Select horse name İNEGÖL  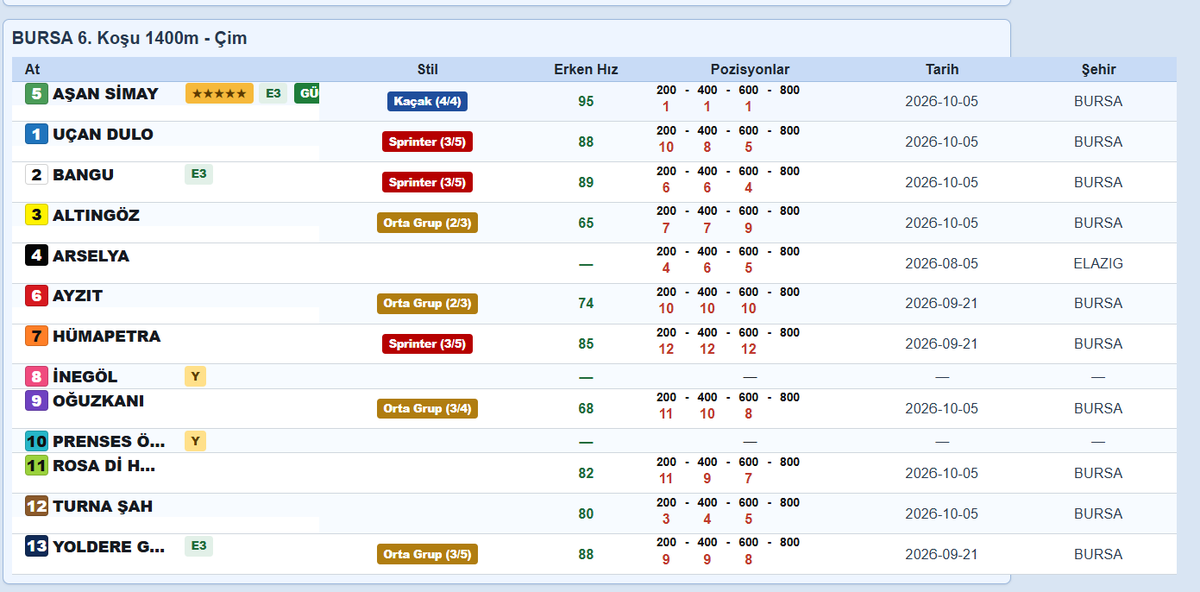coord(85,376)
